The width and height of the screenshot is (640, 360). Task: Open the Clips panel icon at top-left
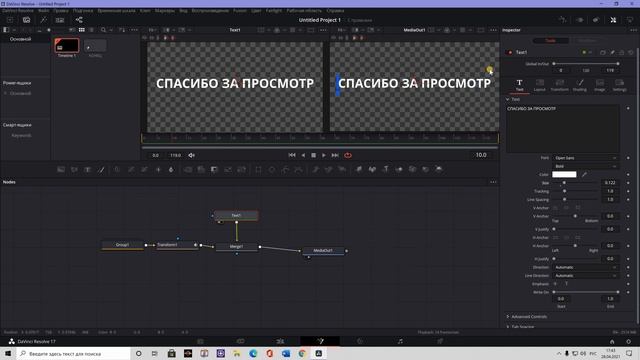click(x=60, y=20)
